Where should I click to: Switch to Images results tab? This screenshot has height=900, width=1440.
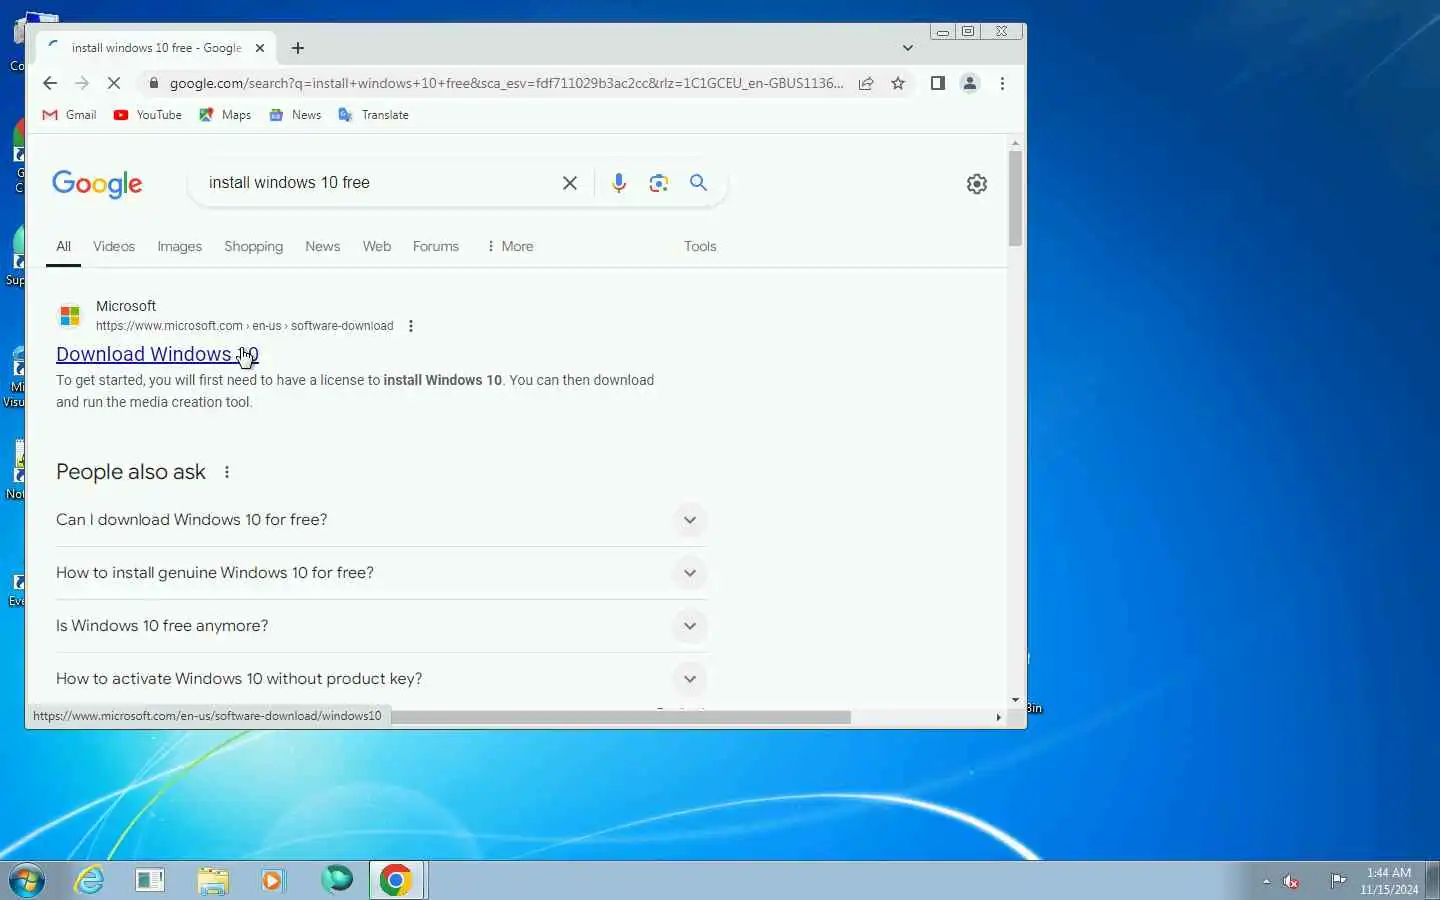point(180,247)
